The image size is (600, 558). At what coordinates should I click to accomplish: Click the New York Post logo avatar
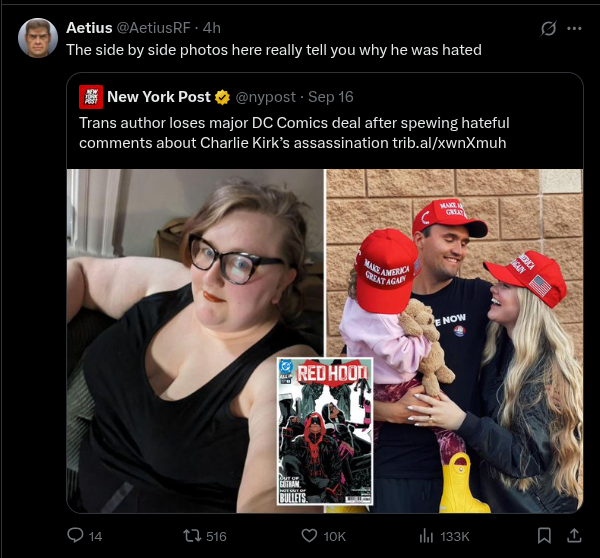pos(91,97)
